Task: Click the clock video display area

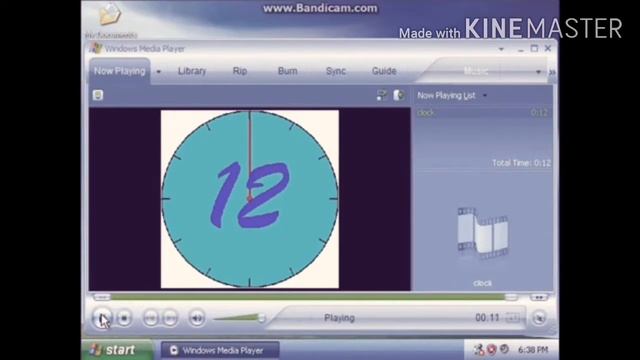Action: [x=249, y=199]
